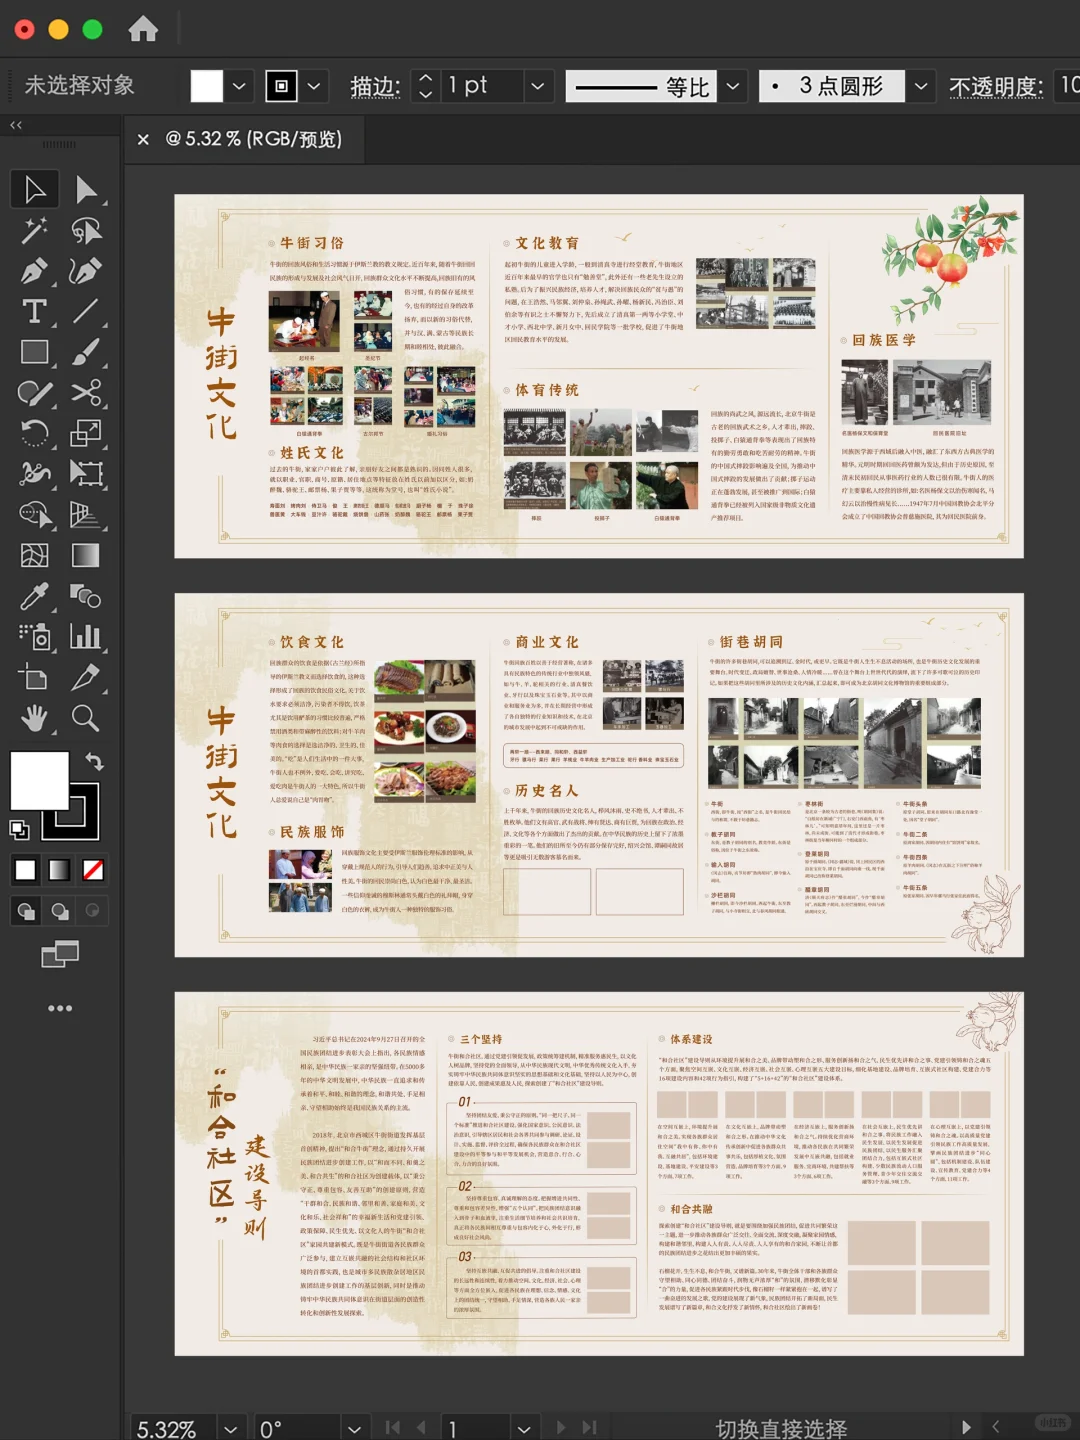1080x1440 pixels.
Task: Open the fill color dropdown
Action: [239, 86]
